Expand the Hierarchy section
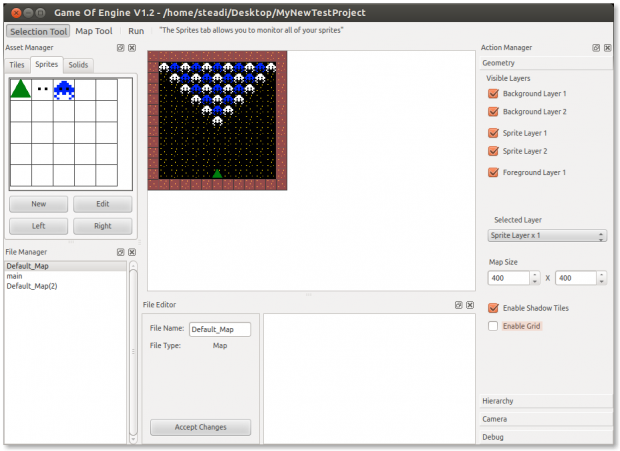Viewport: 620px width, 451px height. click(x=546, y=401)
